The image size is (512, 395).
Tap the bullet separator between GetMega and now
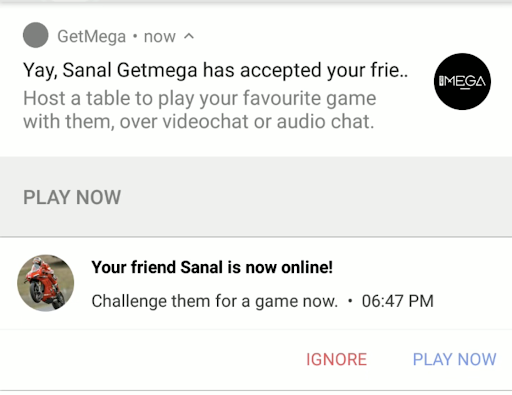pos(135,36)
